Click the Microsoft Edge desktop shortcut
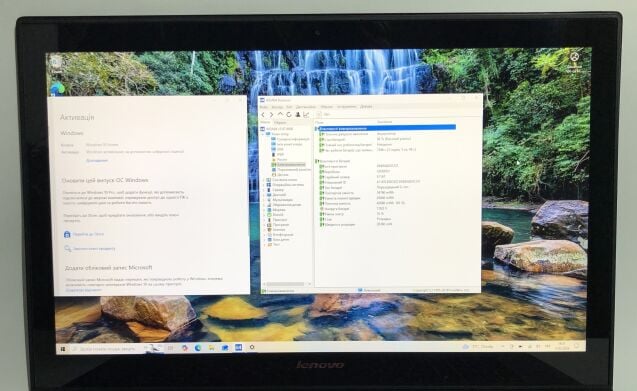The height and width of the screenshot is (391, 637). [x=57, y=89]
